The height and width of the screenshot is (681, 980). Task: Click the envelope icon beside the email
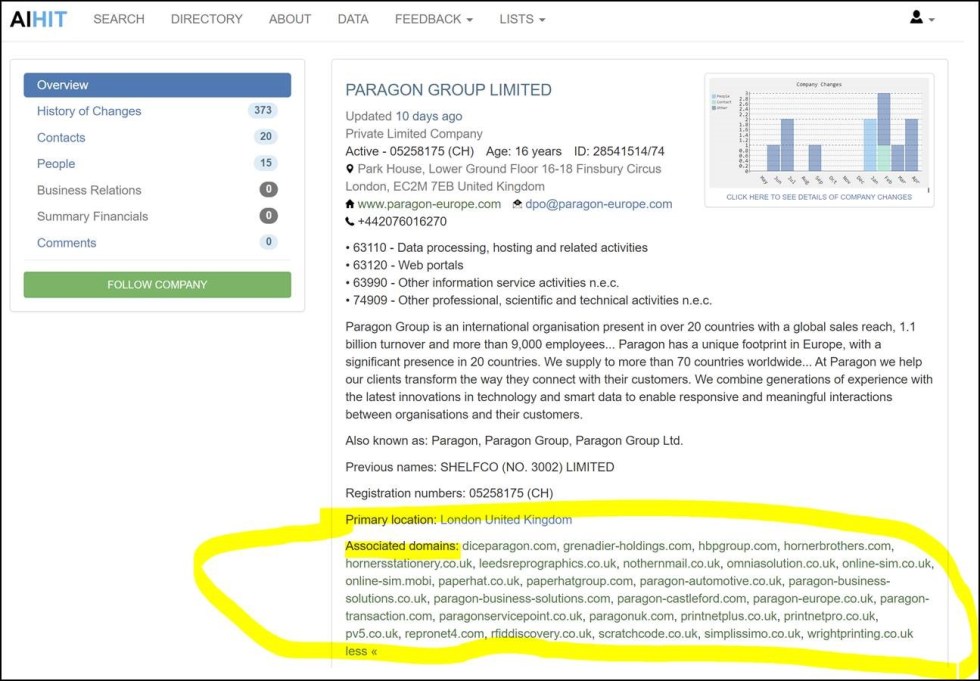pyautogui.click(x=517, y=204)
